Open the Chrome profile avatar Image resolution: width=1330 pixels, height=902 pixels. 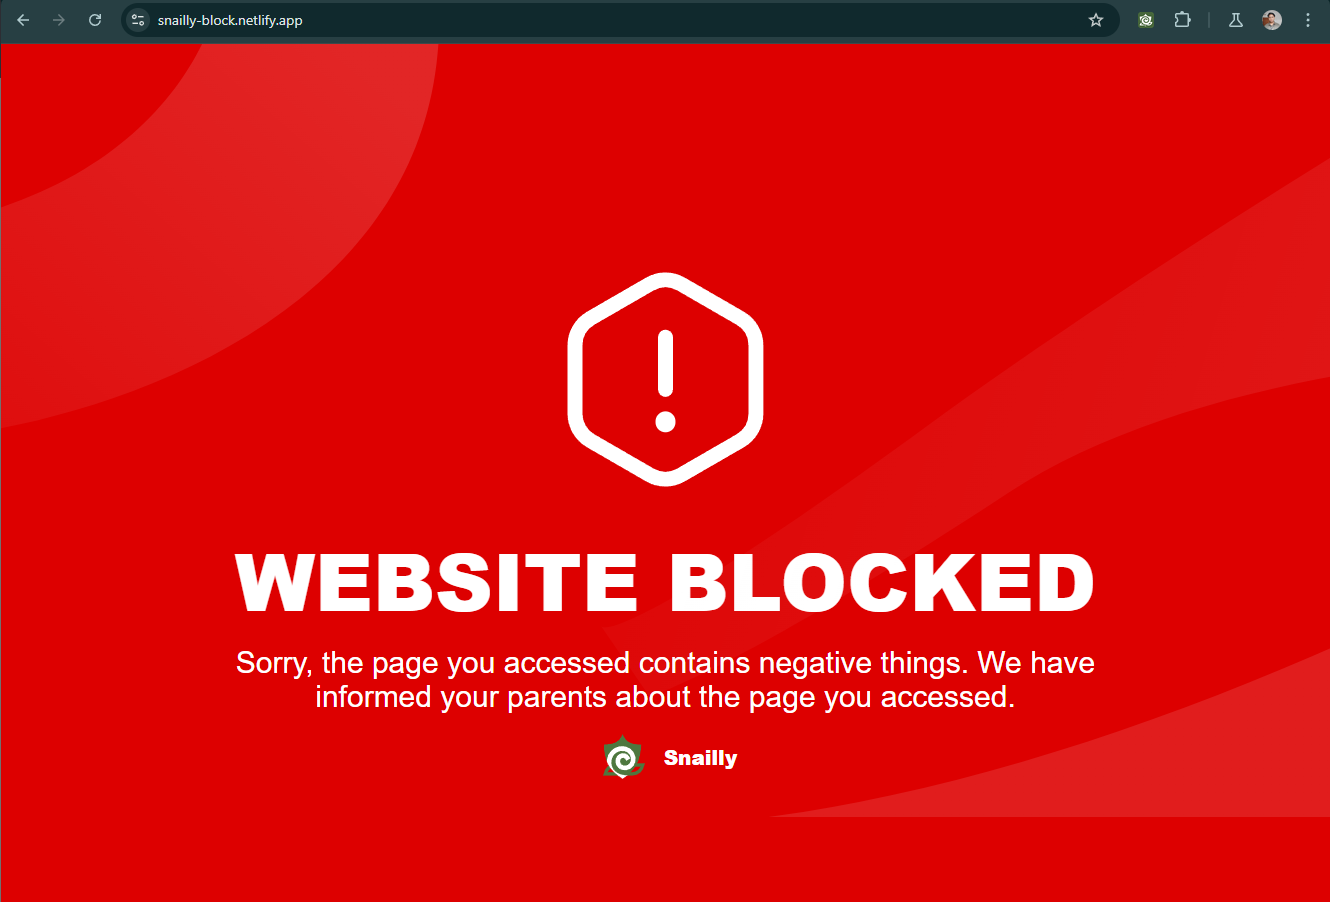(x=1272, y=20)
